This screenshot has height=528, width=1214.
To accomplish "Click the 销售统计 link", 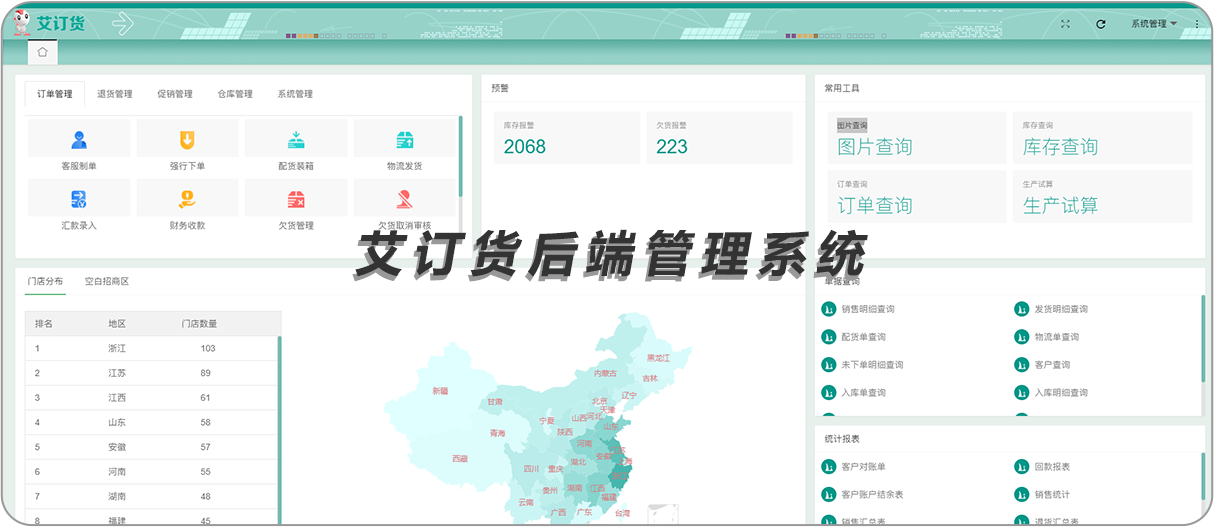I will point(1052,495).
